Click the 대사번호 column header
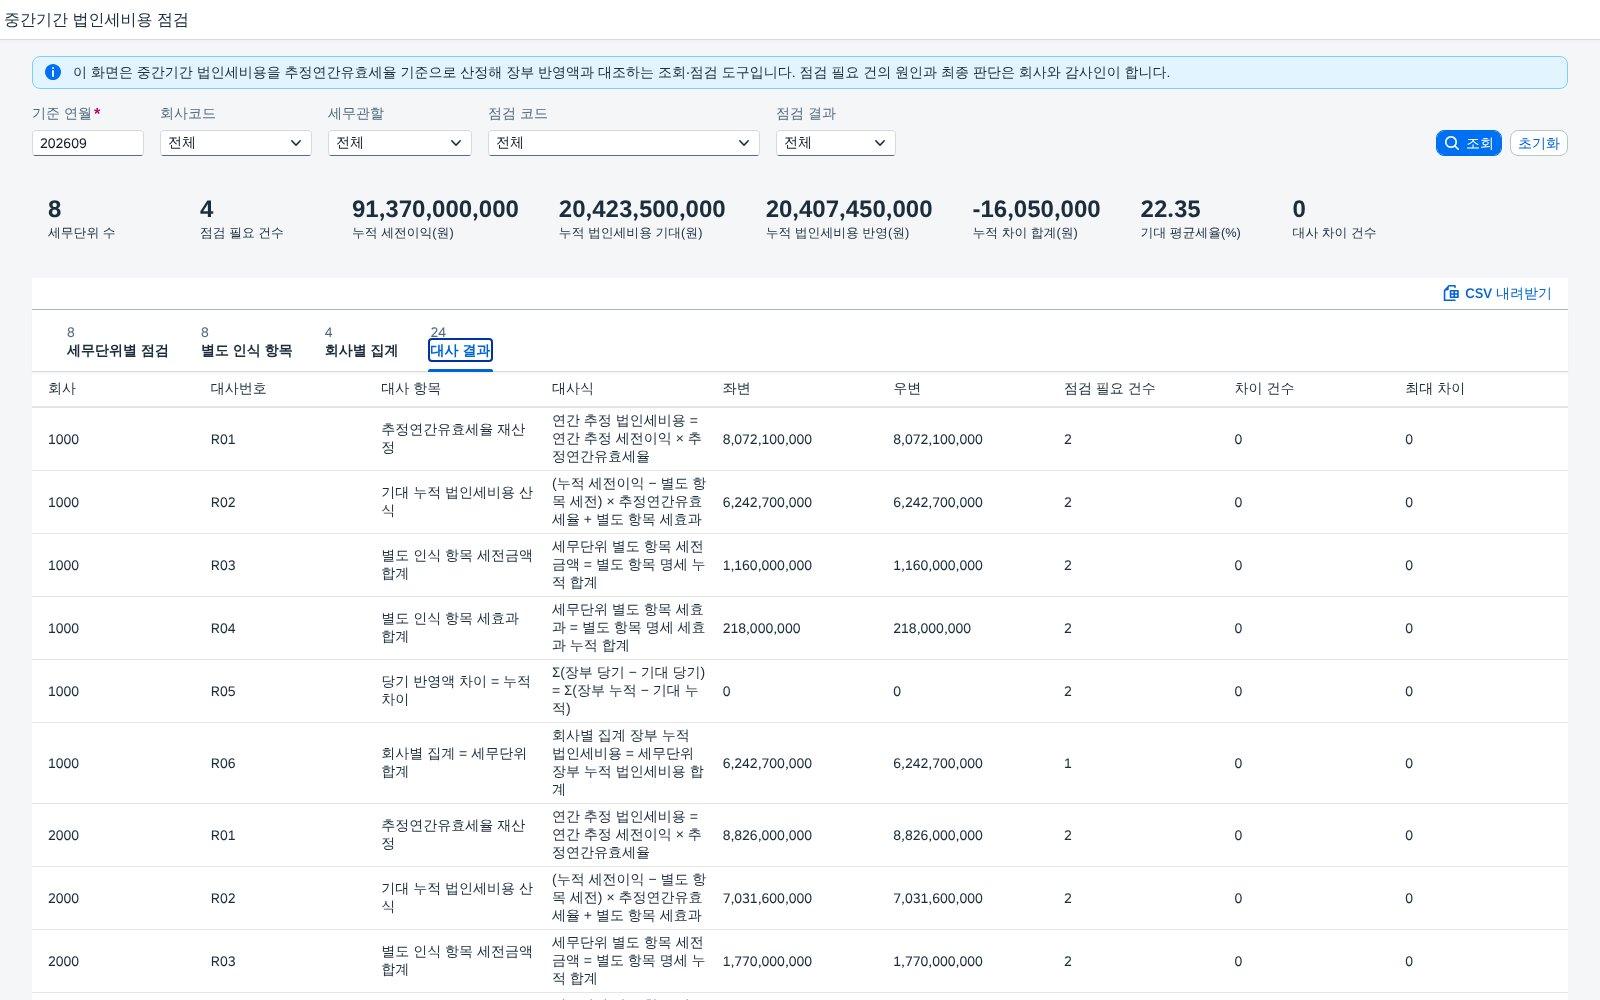Screen dimensions: 1600x1000 pos(238,388)
